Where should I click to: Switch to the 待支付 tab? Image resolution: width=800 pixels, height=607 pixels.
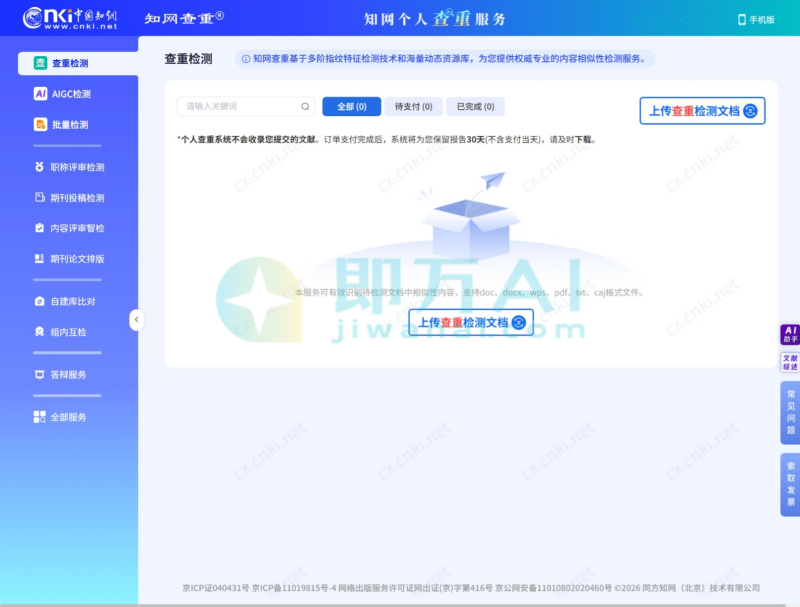click(x=414, y=107)
